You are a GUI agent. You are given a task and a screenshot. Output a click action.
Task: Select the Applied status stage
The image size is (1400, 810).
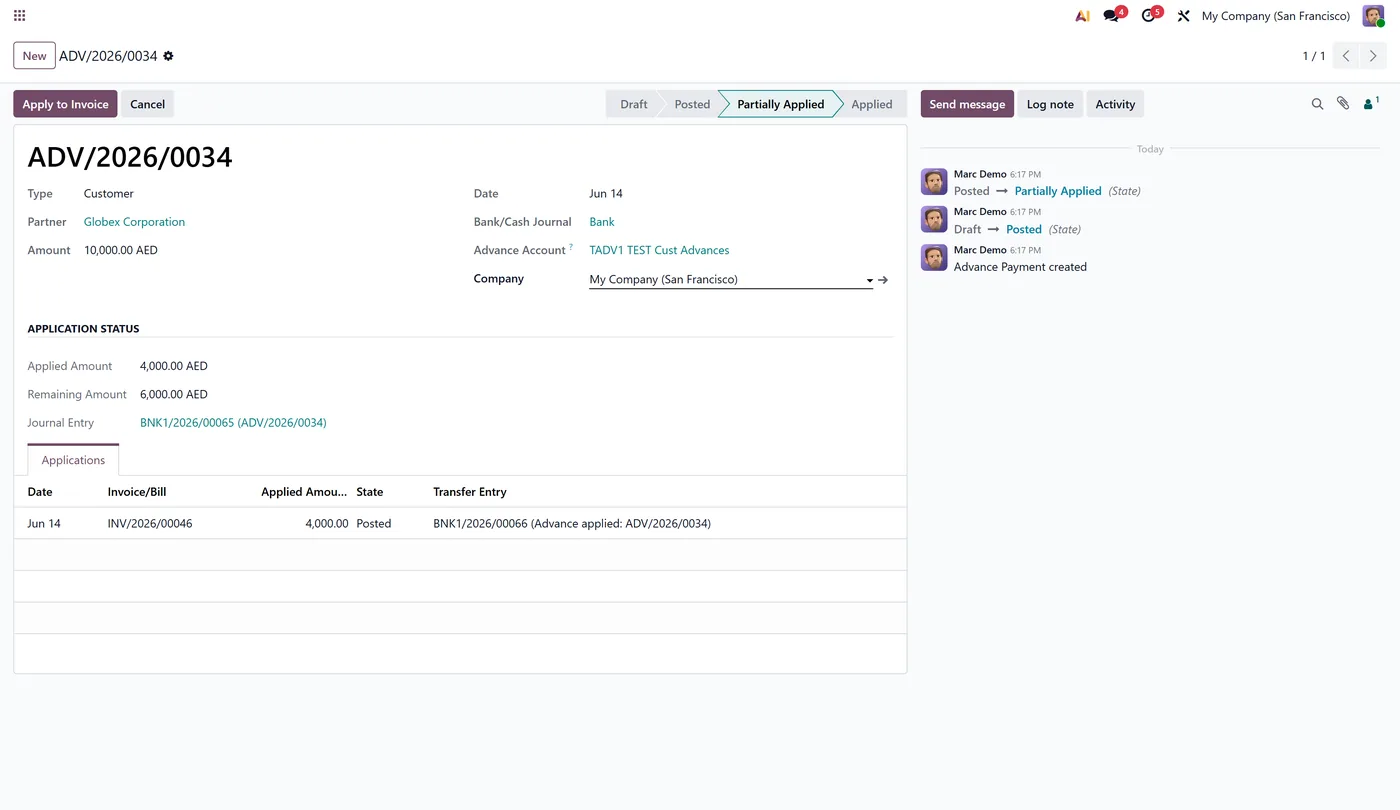(x=871, y=104)
